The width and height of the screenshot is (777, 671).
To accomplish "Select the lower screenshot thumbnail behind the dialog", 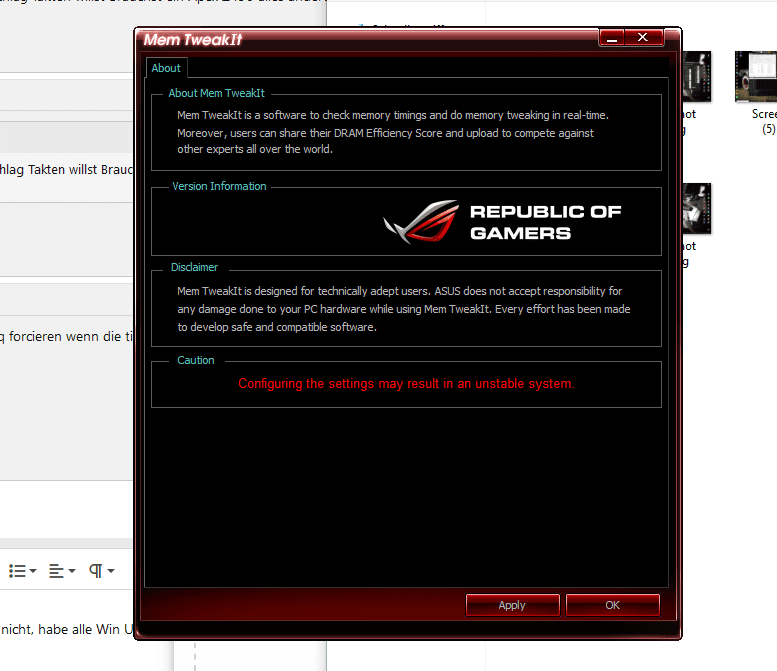I will coord(696,209).
